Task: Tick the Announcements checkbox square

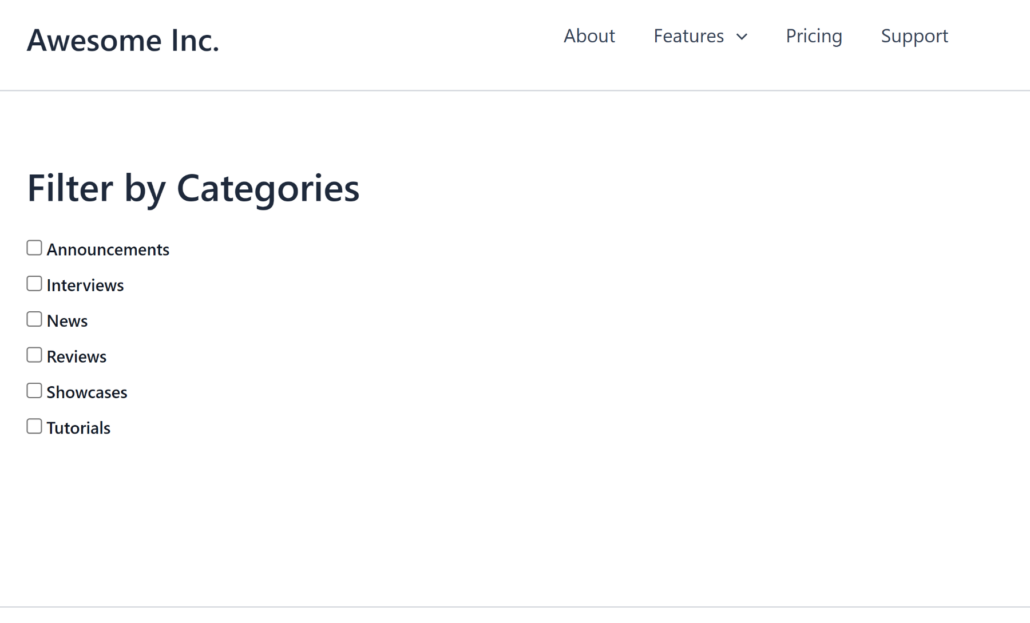Action: coord(34,248)
